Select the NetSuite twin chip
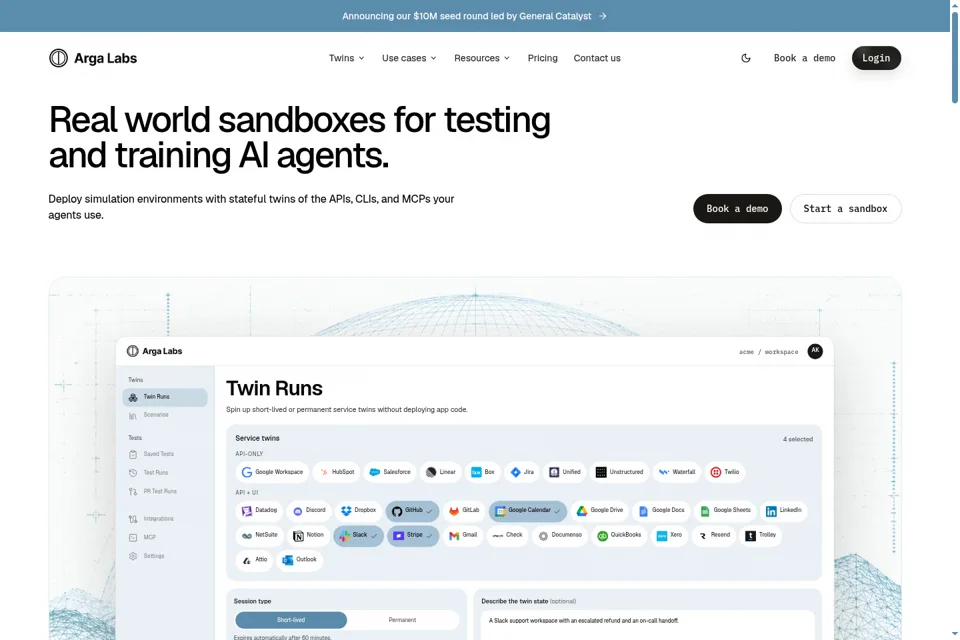 260,536
